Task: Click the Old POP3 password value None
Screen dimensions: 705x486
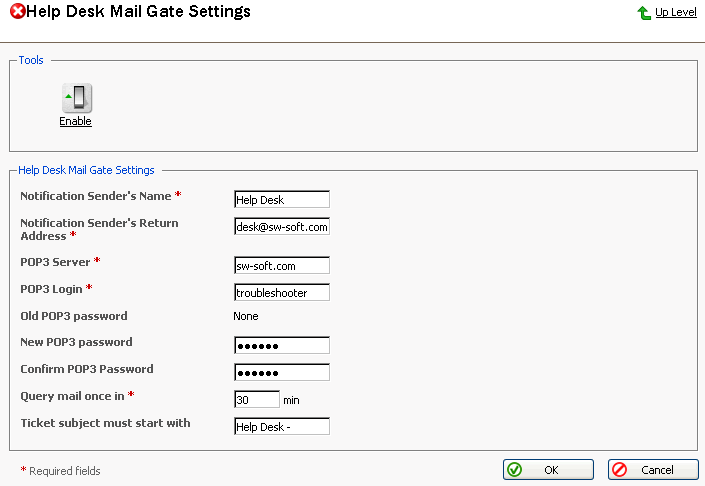Action: [246, 316]
